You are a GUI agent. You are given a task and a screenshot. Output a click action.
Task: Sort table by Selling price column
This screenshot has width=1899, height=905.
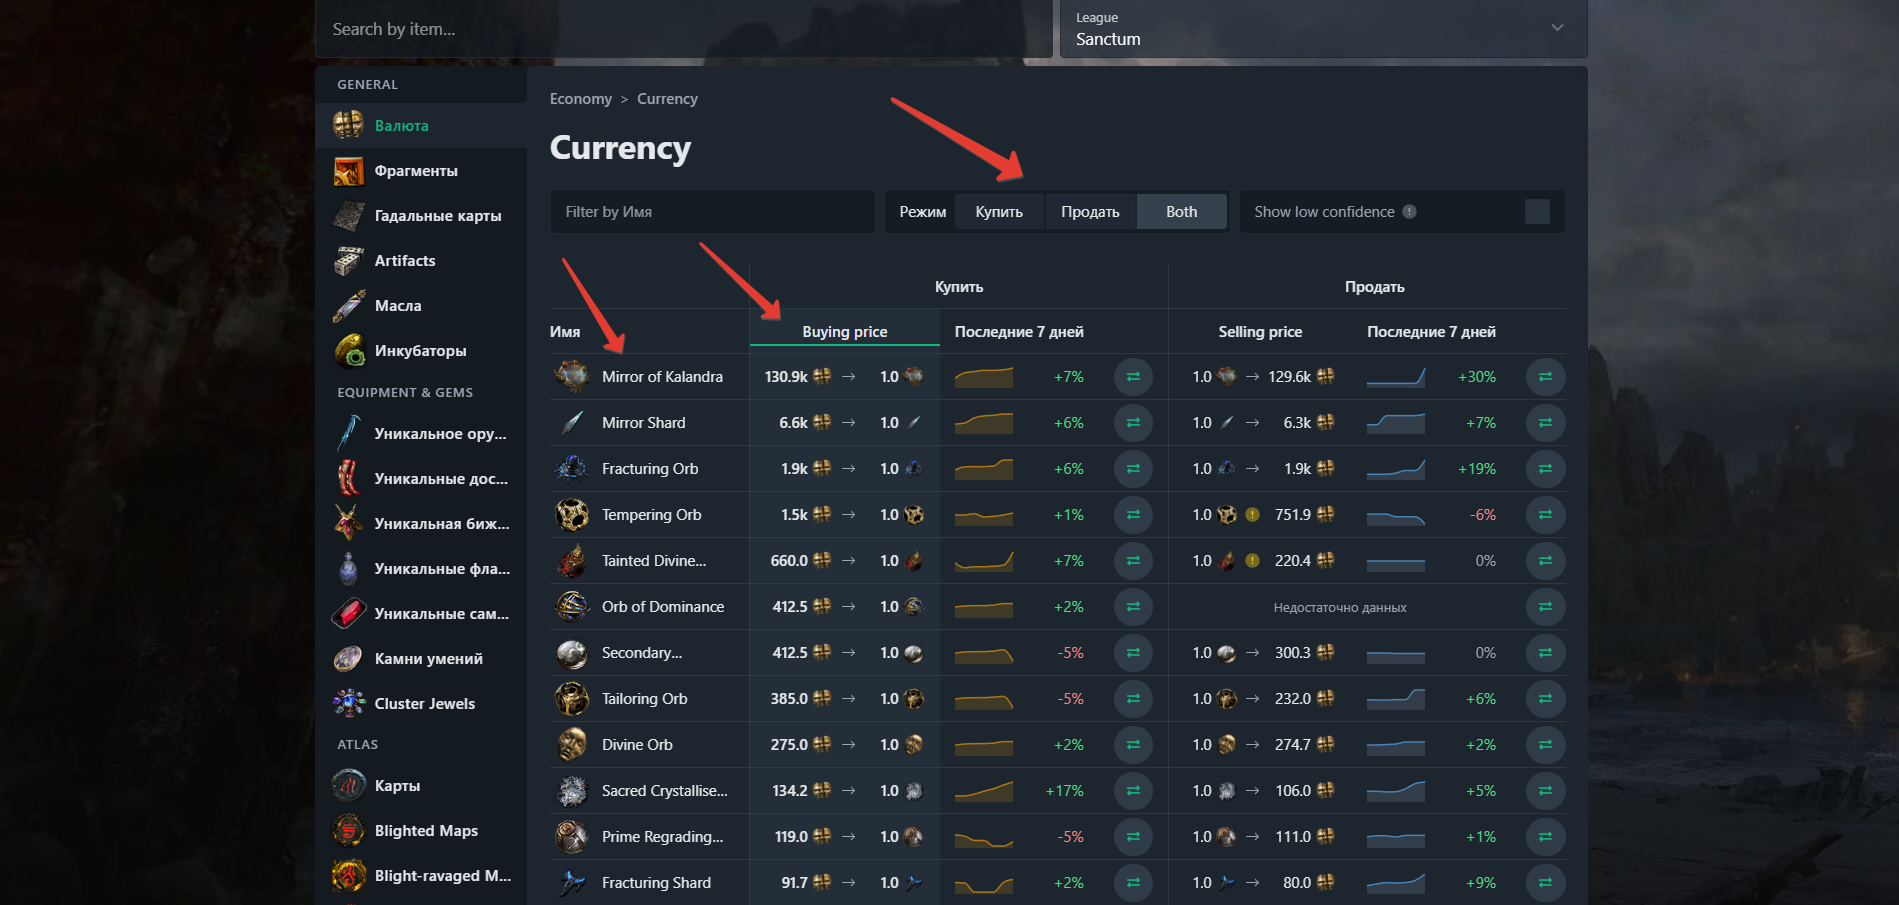(x=1260, y=332)
